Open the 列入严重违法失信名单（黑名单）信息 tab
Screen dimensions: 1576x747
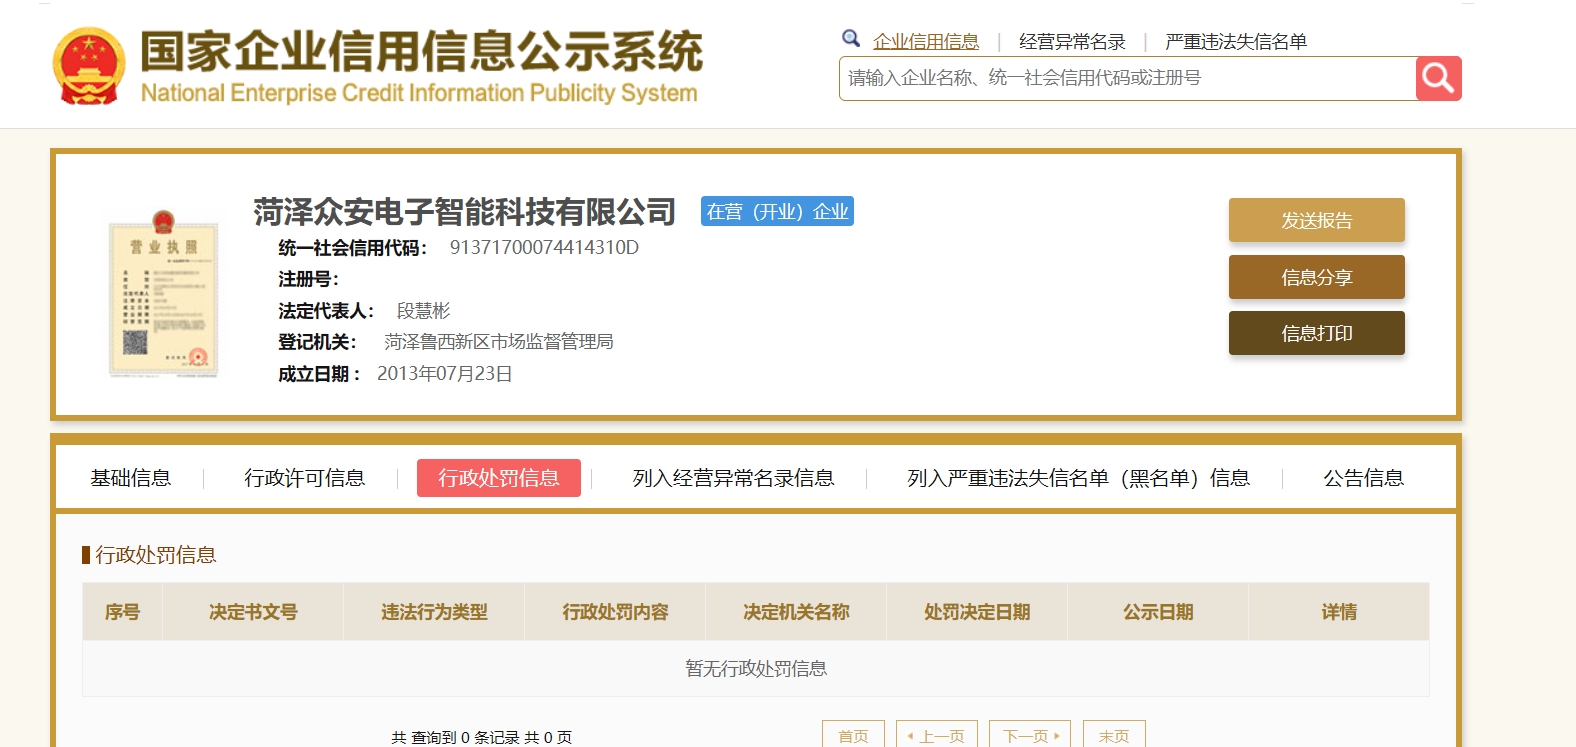1079,478
